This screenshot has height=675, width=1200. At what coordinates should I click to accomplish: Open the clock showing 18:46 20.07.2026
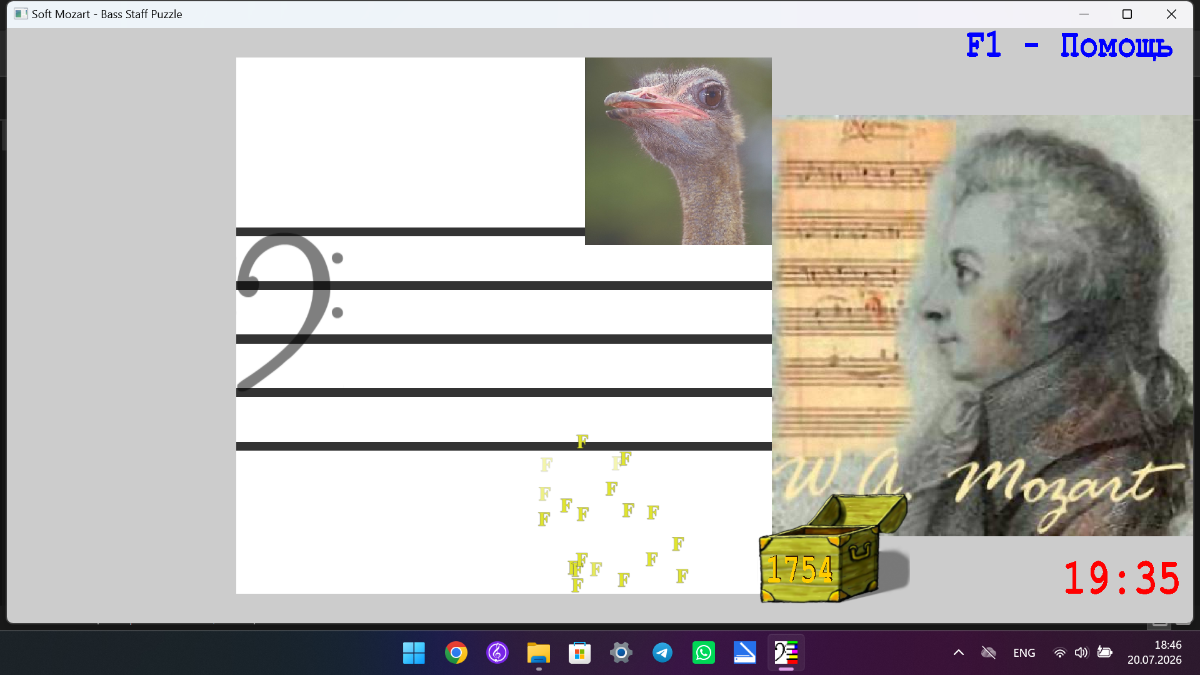pyautogui.click(x=1154, y=653)
